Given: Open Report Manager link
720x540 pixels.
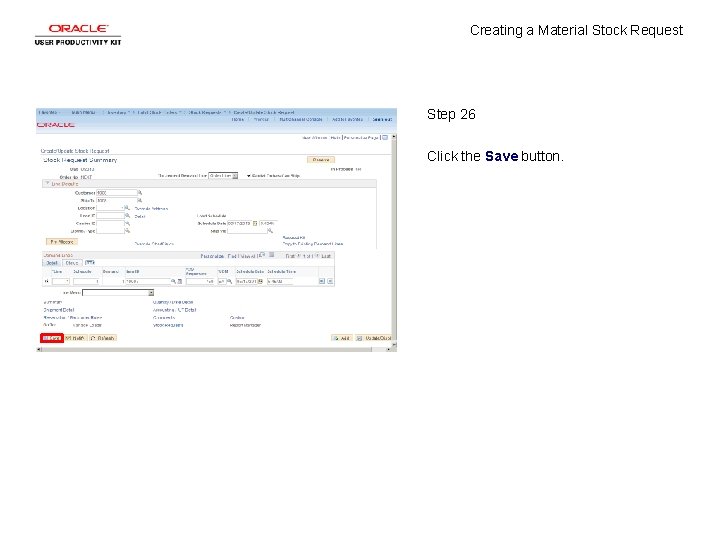Looking at the screenshot, I should pos(245,325).
